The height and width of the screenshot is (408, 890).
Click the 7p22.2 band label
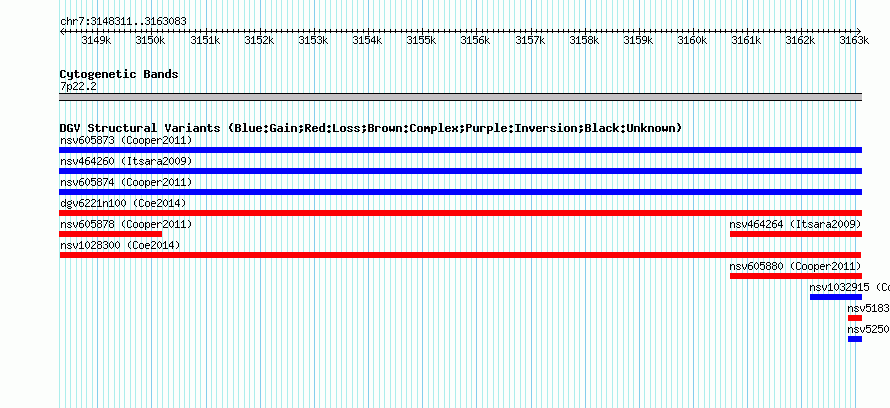78,86
